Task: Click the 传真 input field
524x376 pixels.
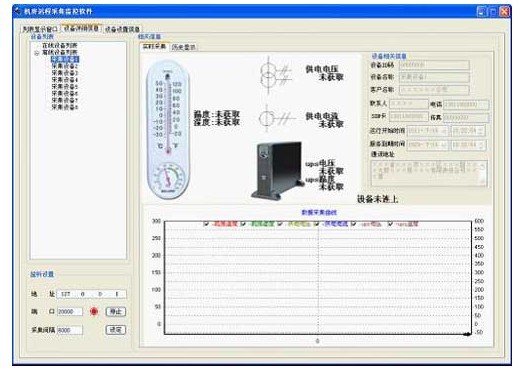Action: (466, 117)
